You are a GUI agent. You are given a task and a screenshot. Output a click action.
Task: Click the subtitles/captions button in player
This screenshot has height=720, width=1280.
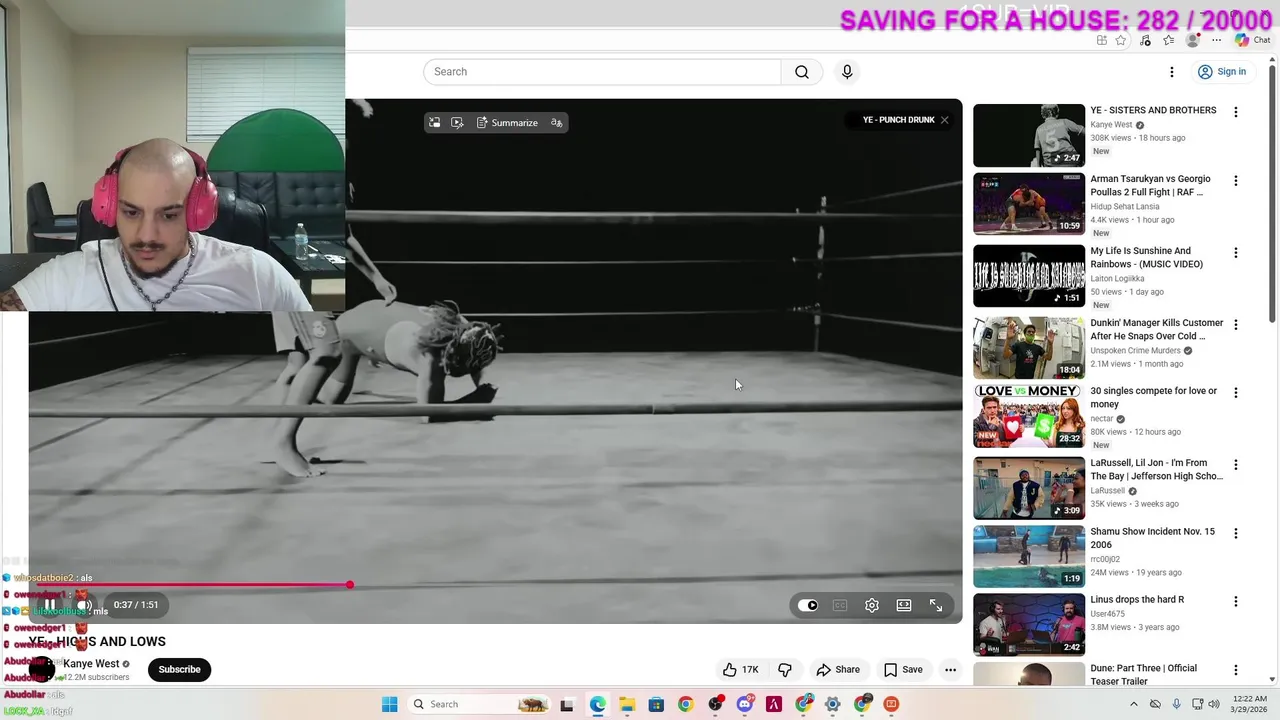tap(840, 605)
